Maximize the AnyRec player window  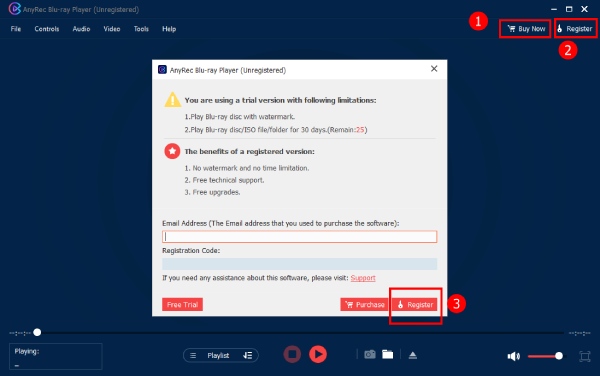pos(569,9)
